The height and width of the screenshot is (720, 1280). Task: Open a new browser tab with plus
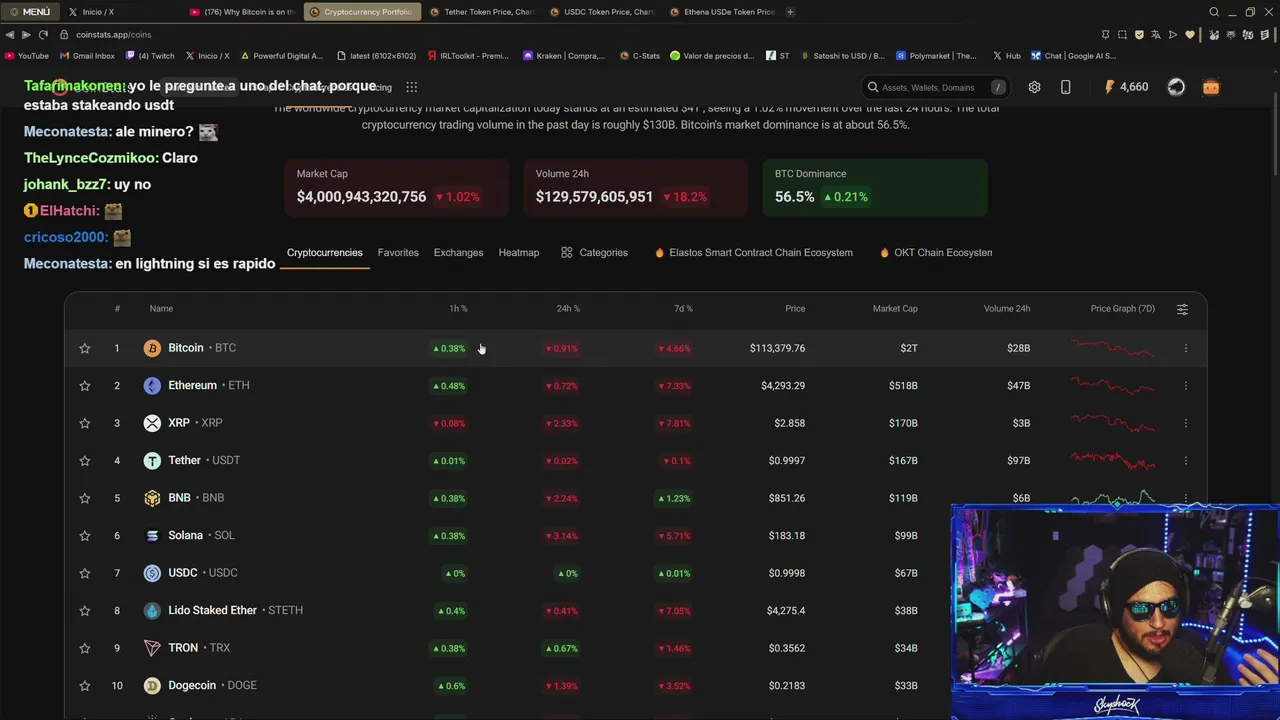click(x=790, y=12)
